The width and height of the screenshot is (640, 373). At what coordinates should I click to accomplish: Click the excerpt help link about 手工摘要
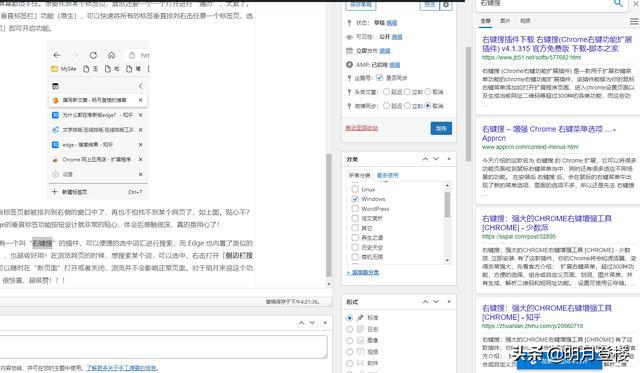[x=122, y=368]
